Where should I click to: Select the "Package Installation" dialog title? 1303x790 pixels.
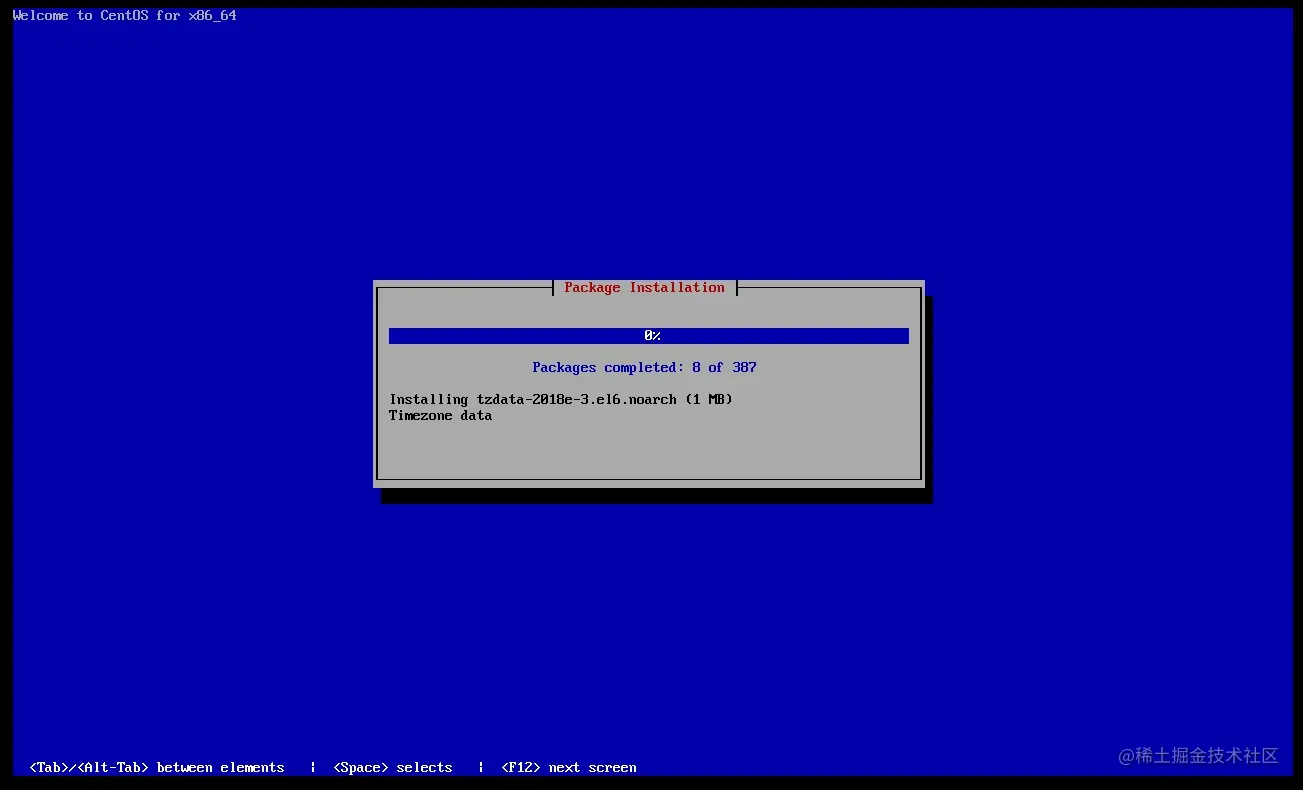pos(644,288)
